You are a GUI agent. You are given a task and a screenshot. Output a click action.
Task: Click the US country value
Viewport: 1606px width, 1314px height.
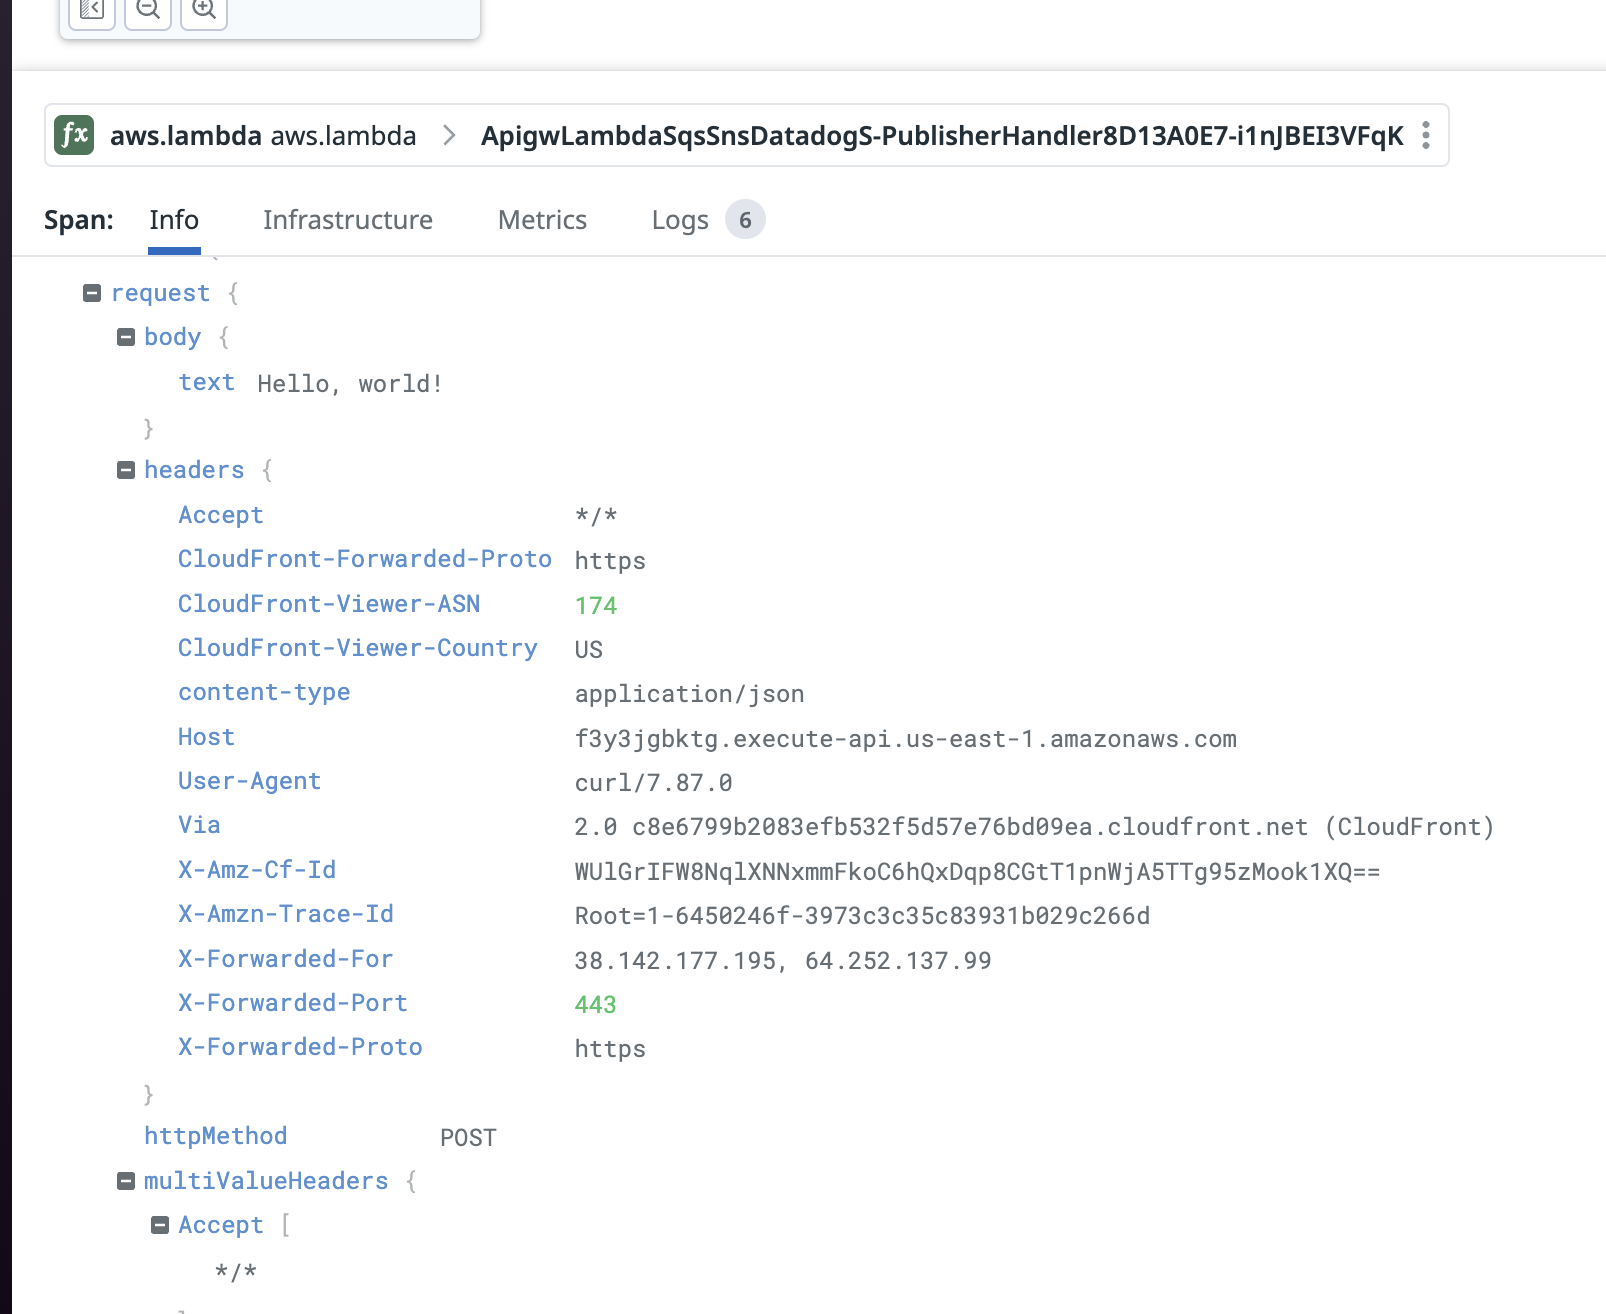click(589, 650)
